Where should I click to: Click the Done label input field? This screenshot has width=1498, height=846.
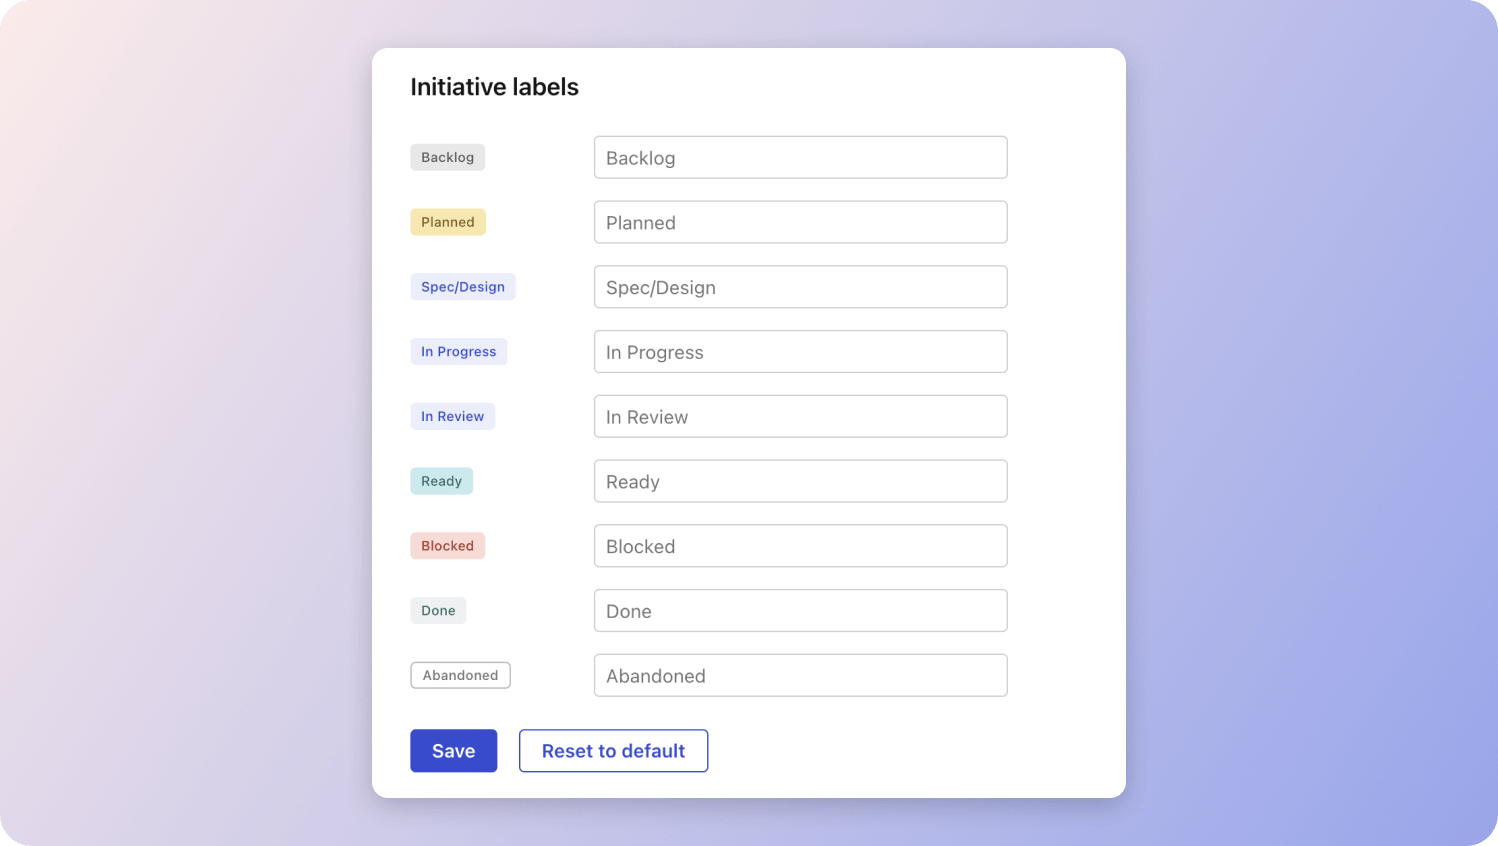(800, 611)
